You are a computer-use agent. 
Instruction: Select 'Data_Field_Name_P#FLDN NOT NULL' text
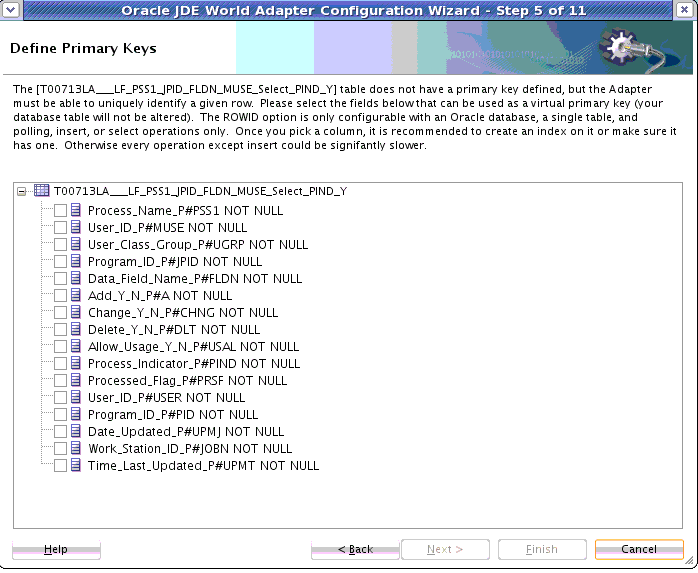pos(195,279)
